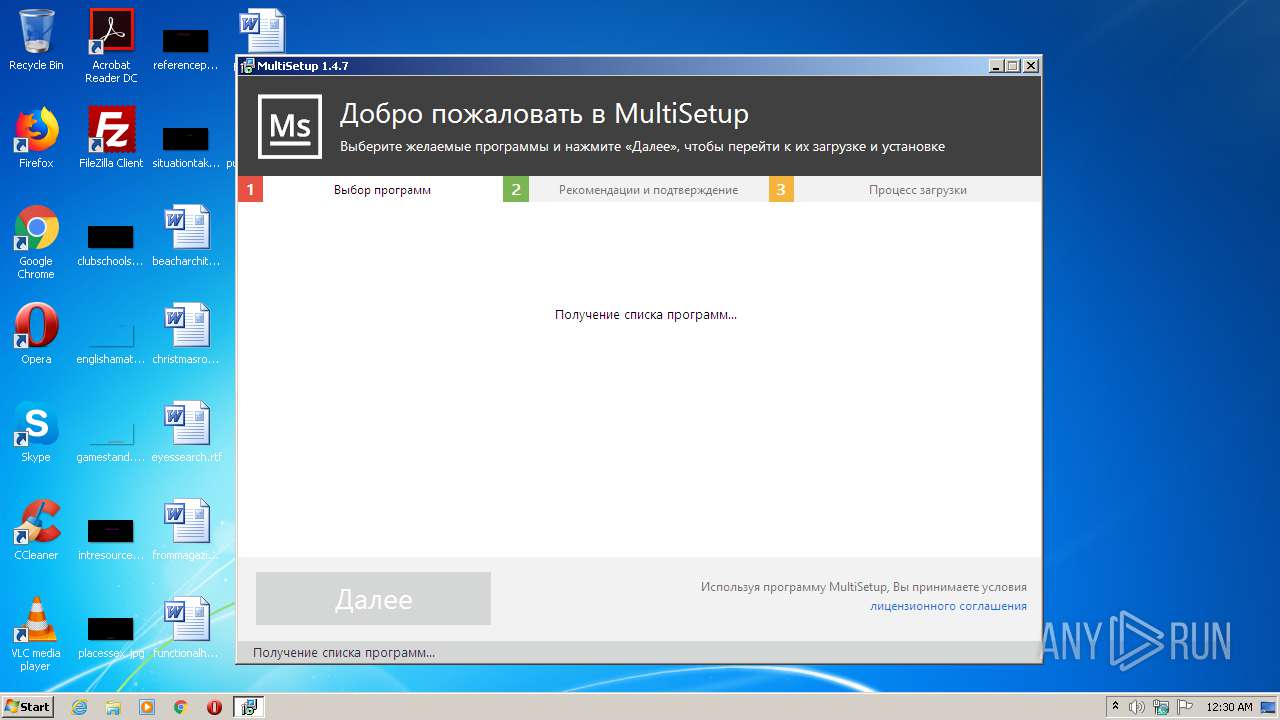Select the referencep... desktop file

186,49
